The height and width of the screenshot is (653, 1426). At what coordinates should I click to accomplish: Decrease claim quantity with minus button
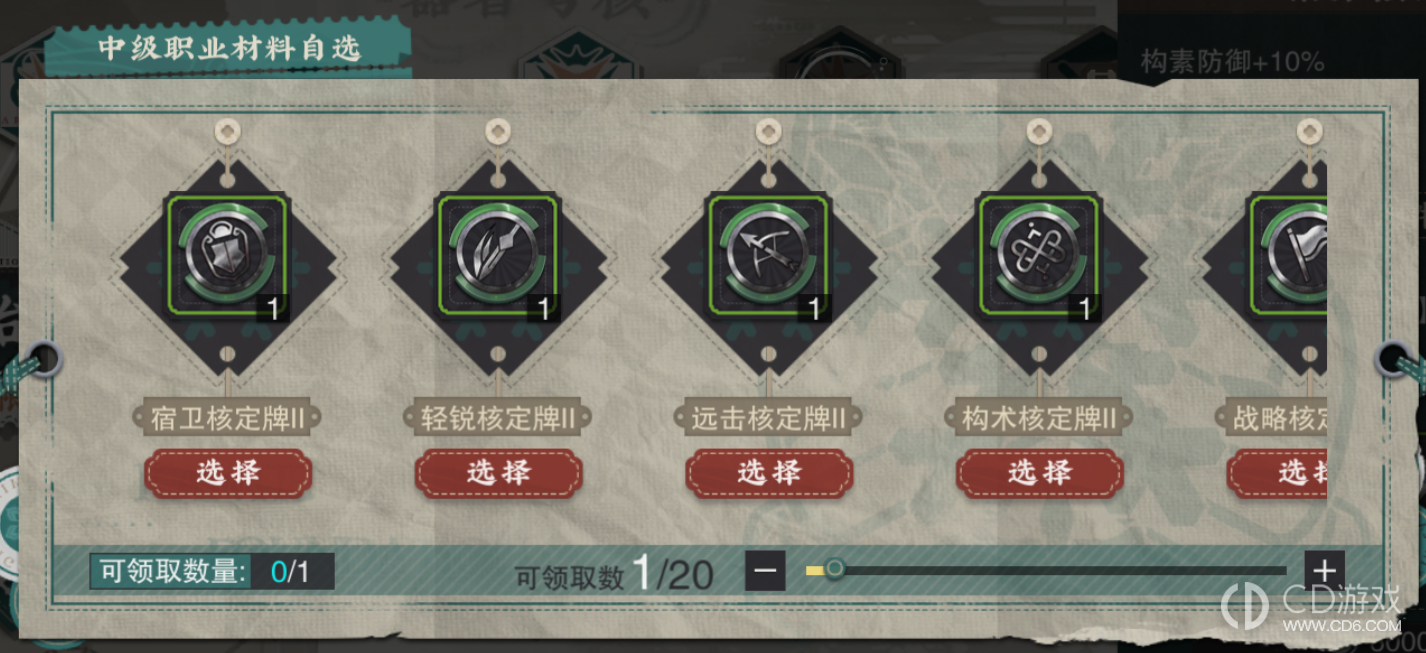pyautogui.click(x=765, y=571)
